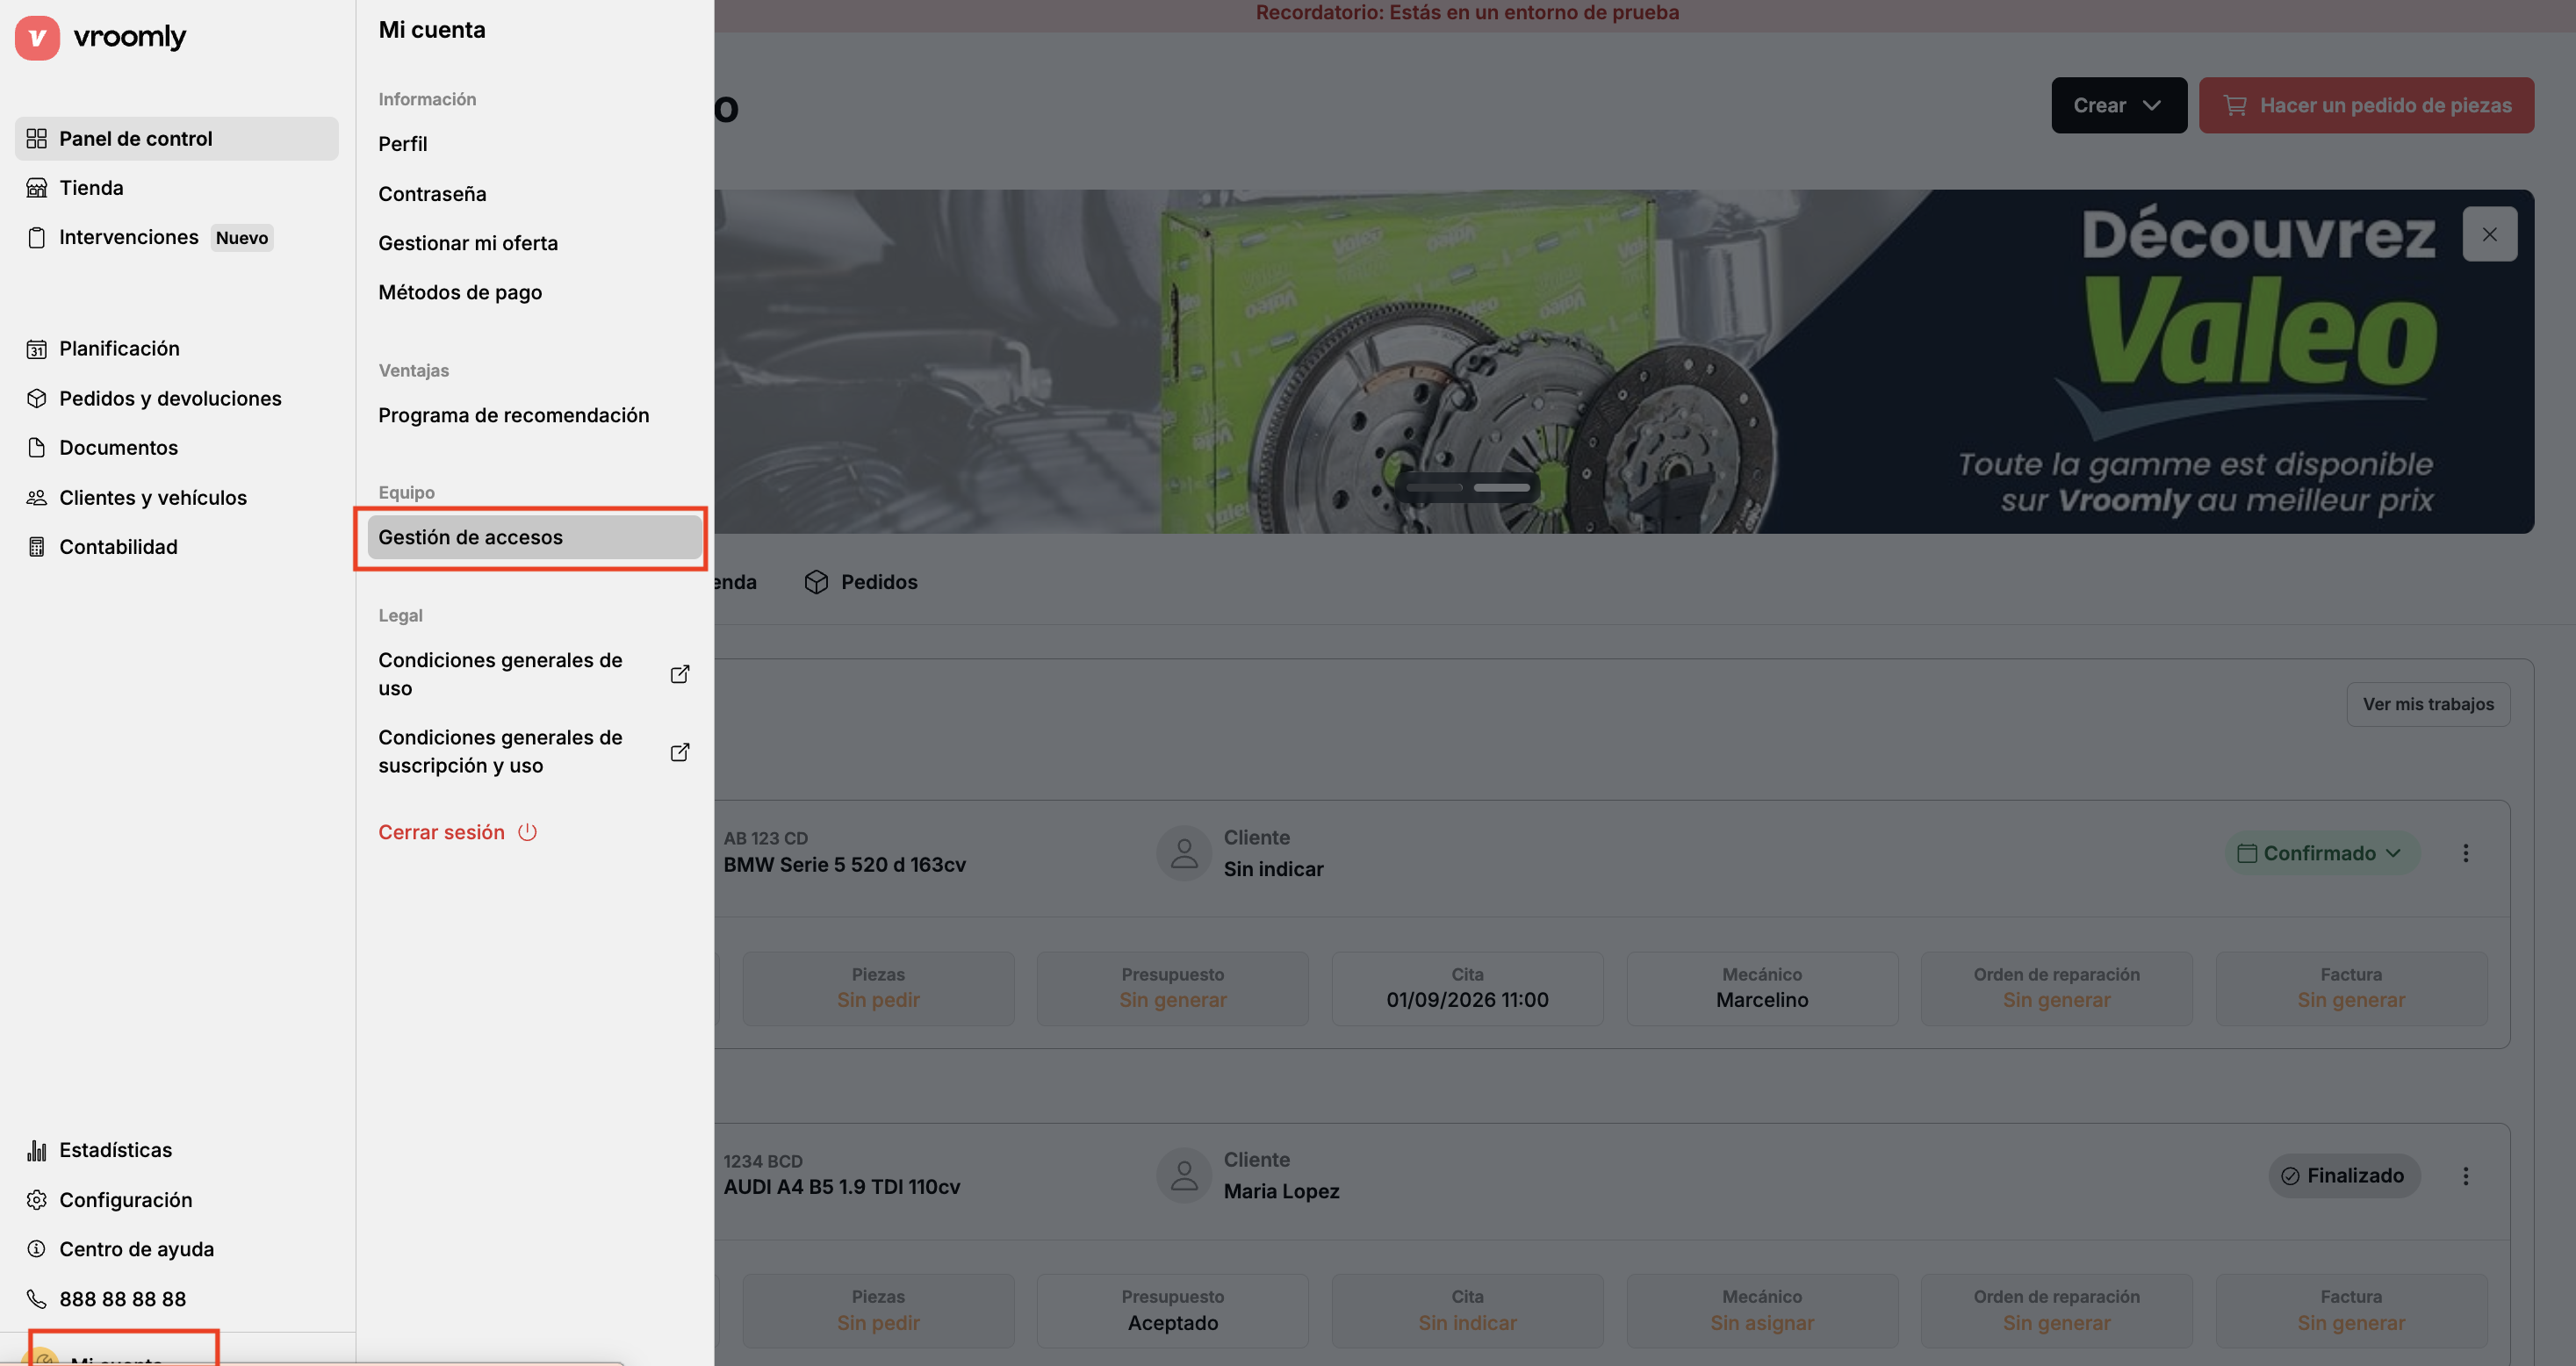Open Intervenciones clipboard icon
Image resolution: width=2576 pixels, height=1366 pixels.
(37, 237)
